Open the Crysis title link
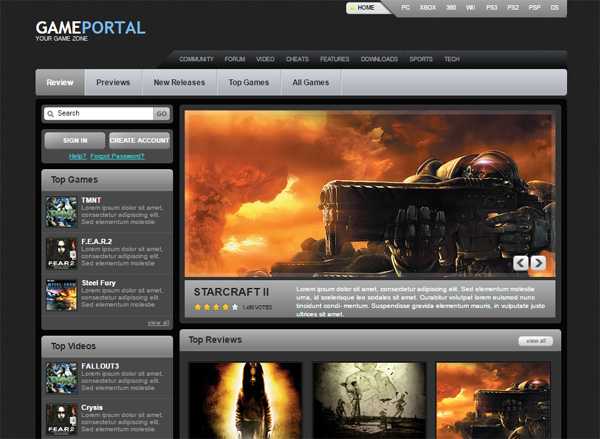The height and width of the screenshot is (439, 600). point(92,408)
